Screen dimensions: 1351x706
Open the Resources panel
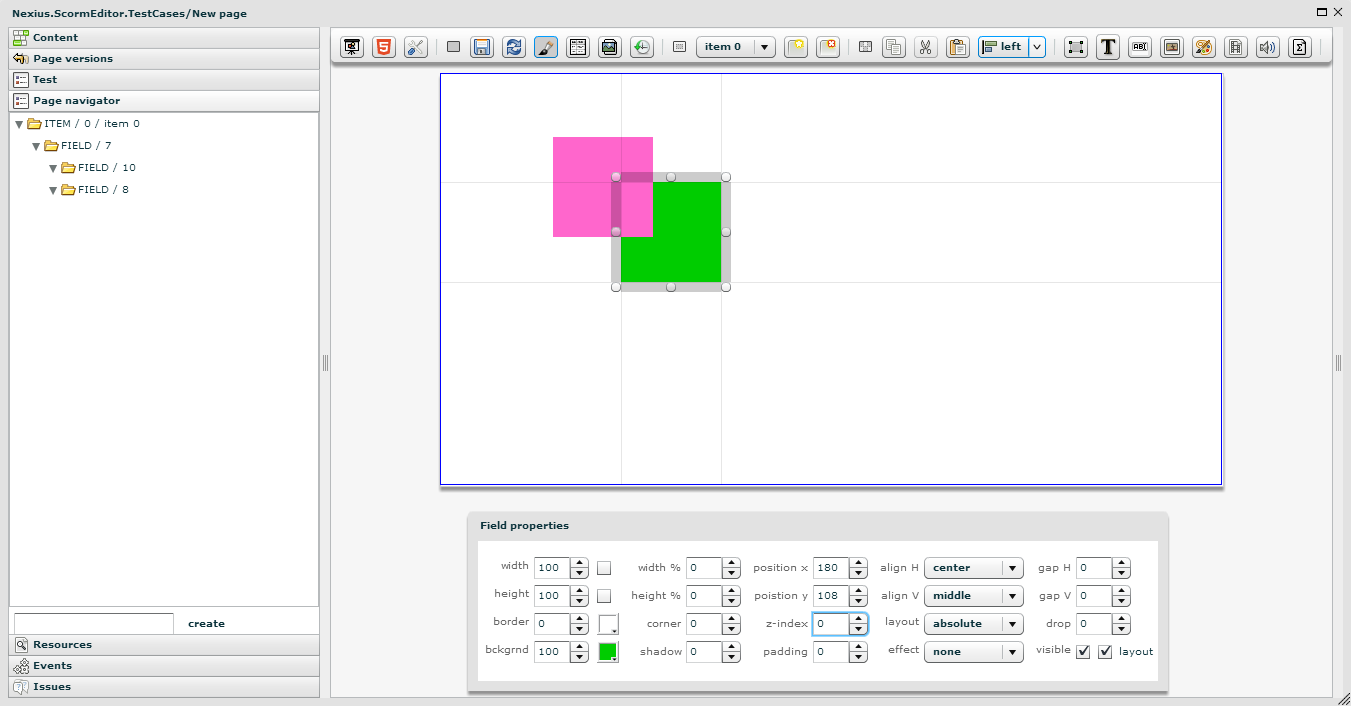62,645
